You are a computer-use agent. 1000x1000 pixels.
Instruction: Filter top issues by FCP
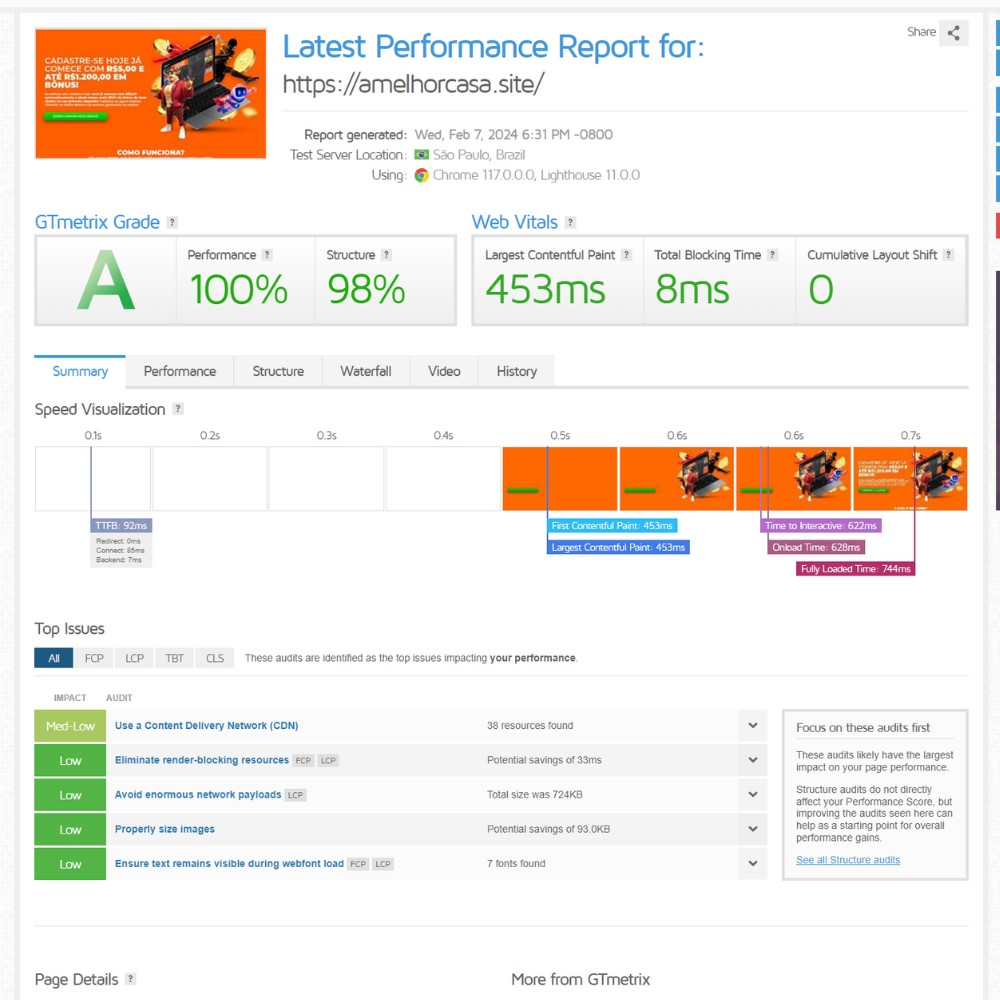coord(94,658)
